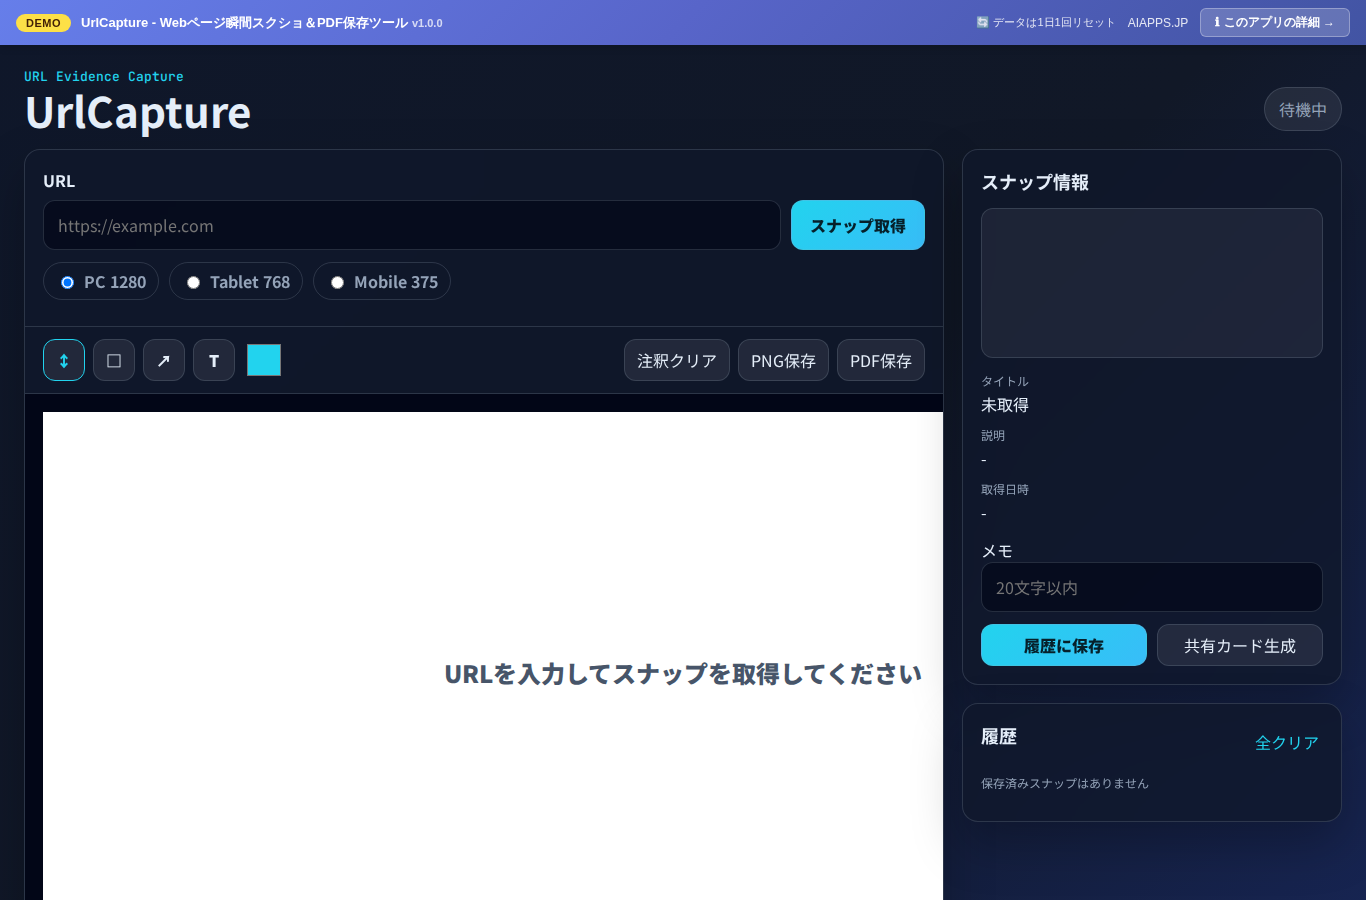1366x900 pixels.
Task: Select the arrow annotation tool
Action: click(x=164, y=360)
